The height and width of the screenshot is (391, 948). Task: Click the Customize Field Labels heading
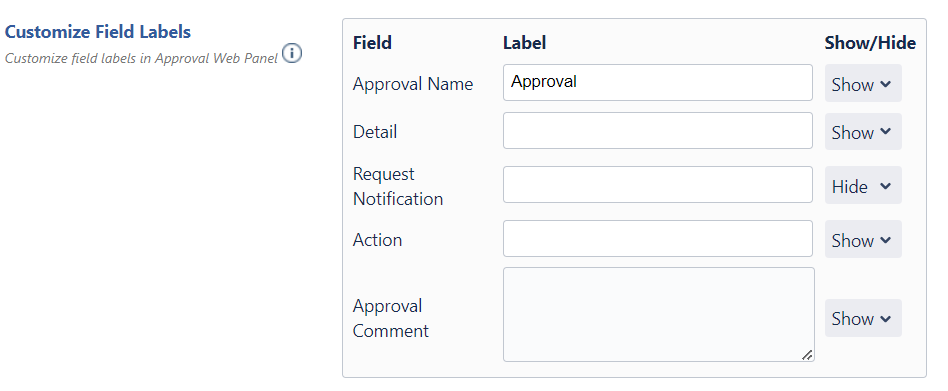click(98, 32)
